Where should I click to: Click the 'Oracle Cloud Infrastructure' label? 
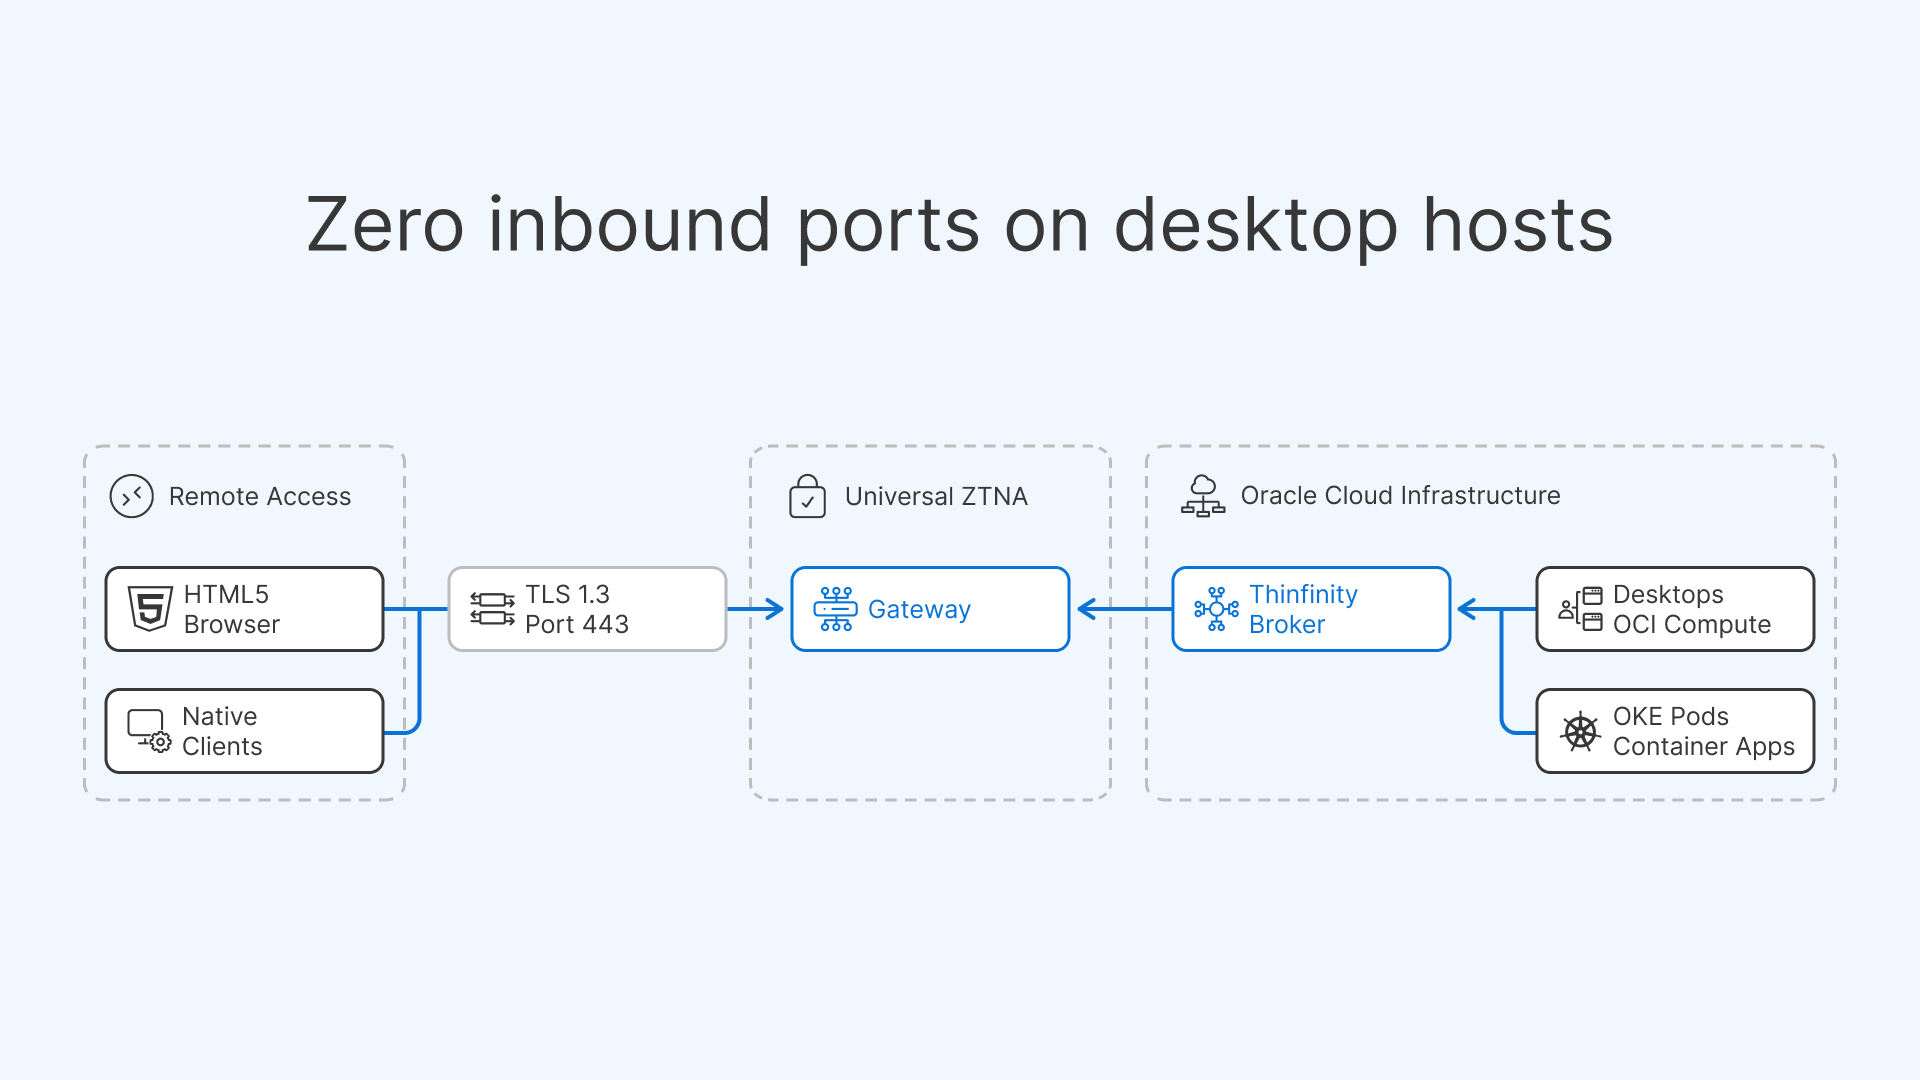pos(1400,495)
